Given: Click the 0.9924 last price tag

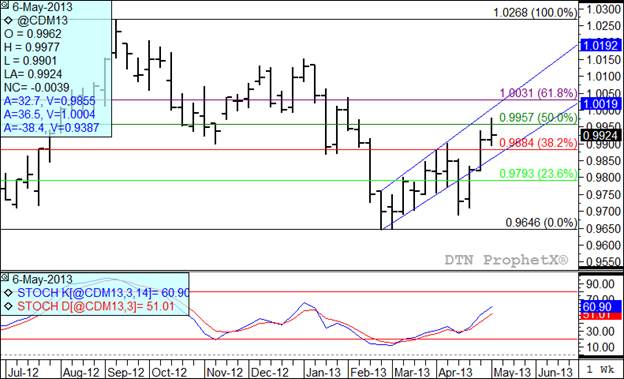Looking at the screenshot, I should (600, 135).
